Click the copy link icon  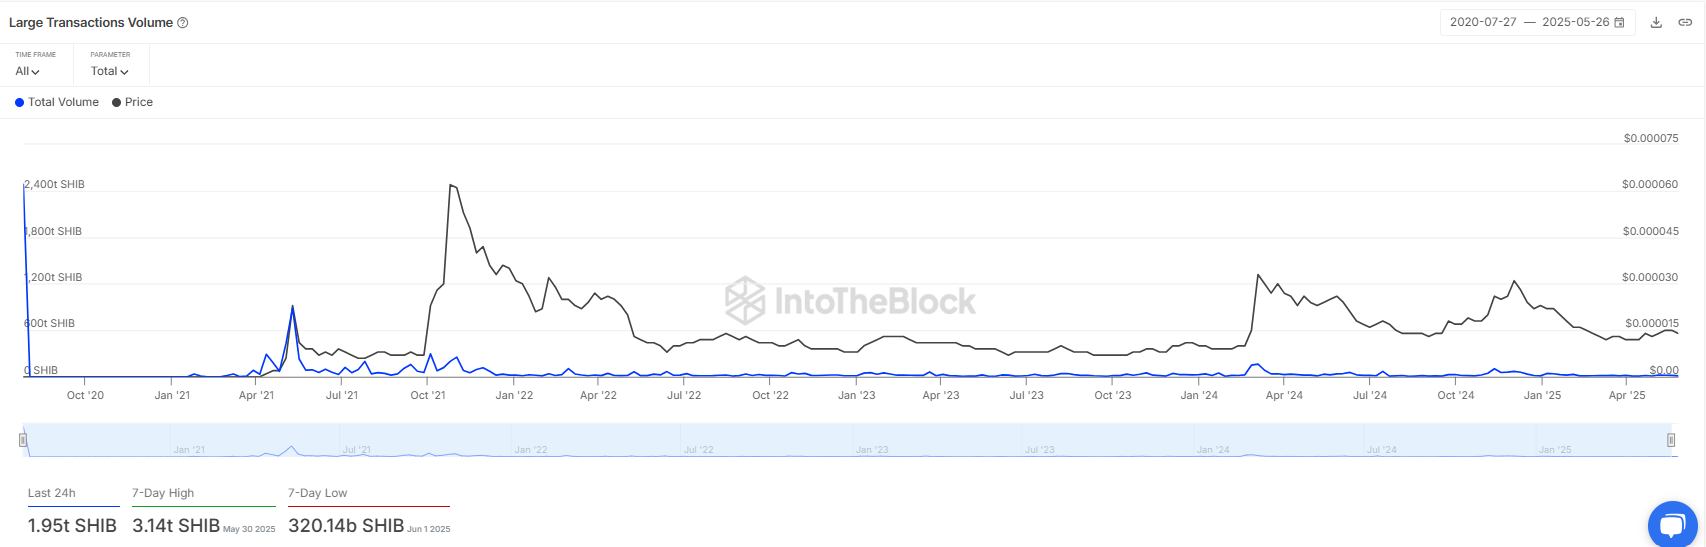tap(1685, 22)
